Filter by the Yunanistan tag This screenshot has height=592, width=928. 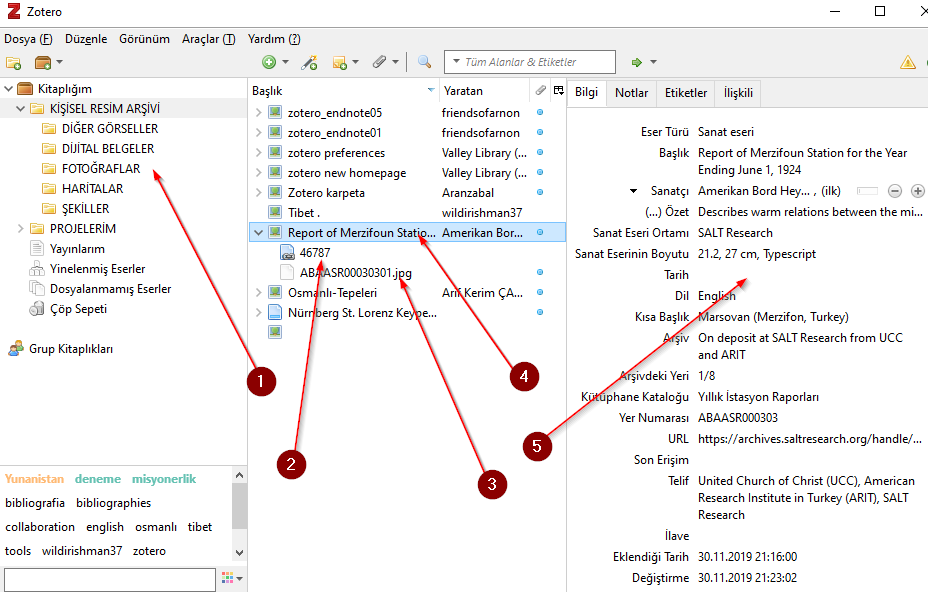point(34,479)
